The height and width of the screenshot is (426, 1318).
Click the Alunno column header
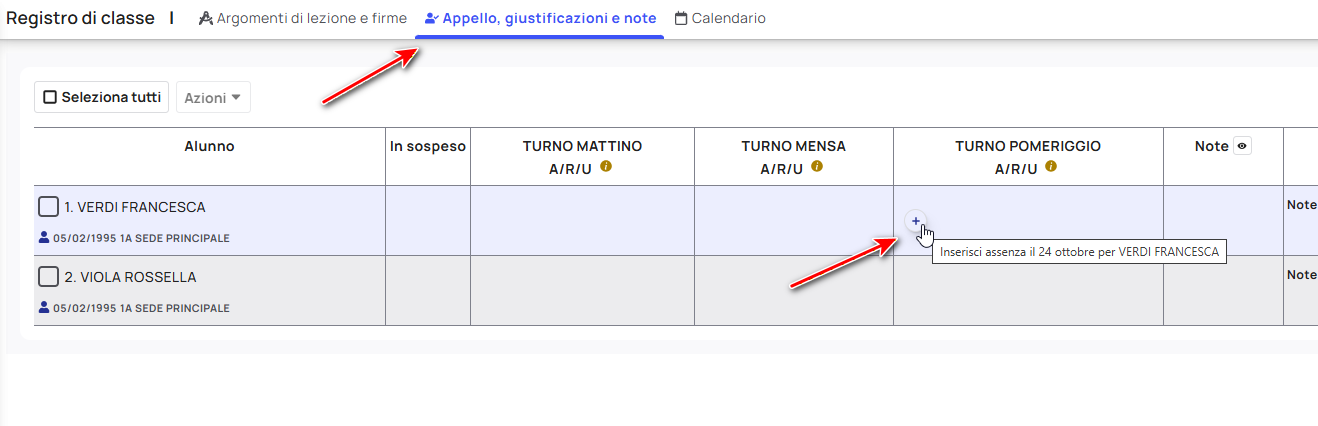click(209, 146)
